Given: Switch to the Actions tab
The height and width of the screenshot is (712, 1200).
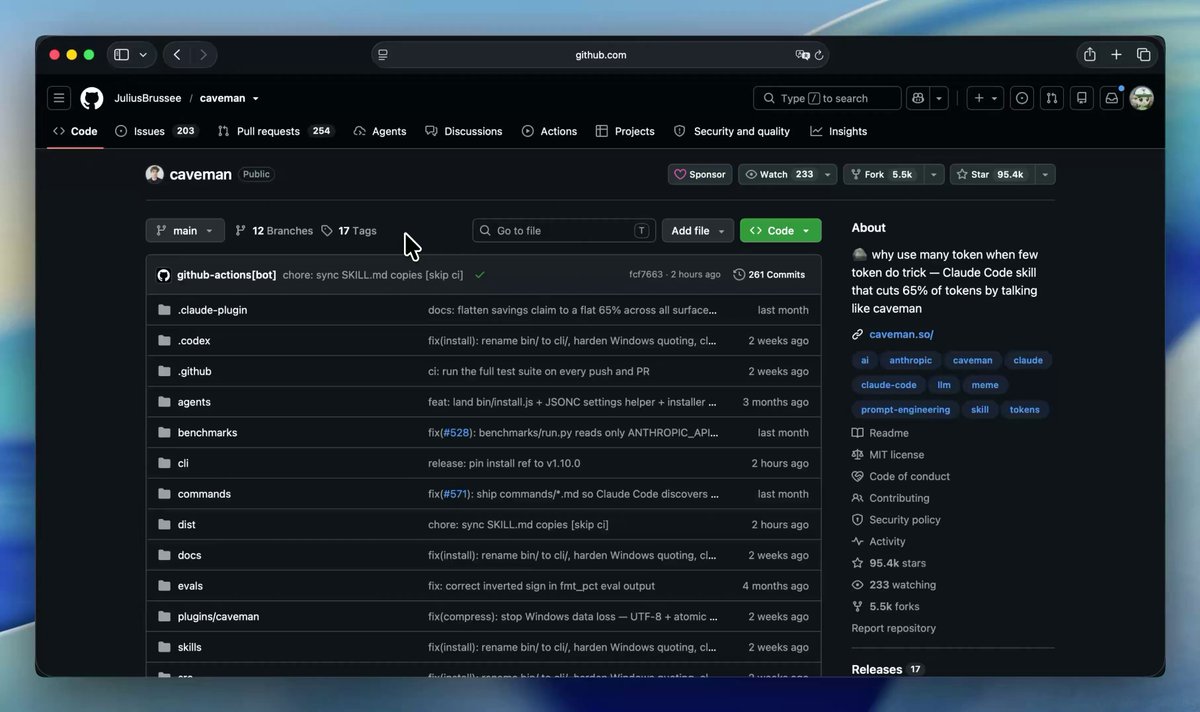Looking at the screenshot, I should pos(549,131).
